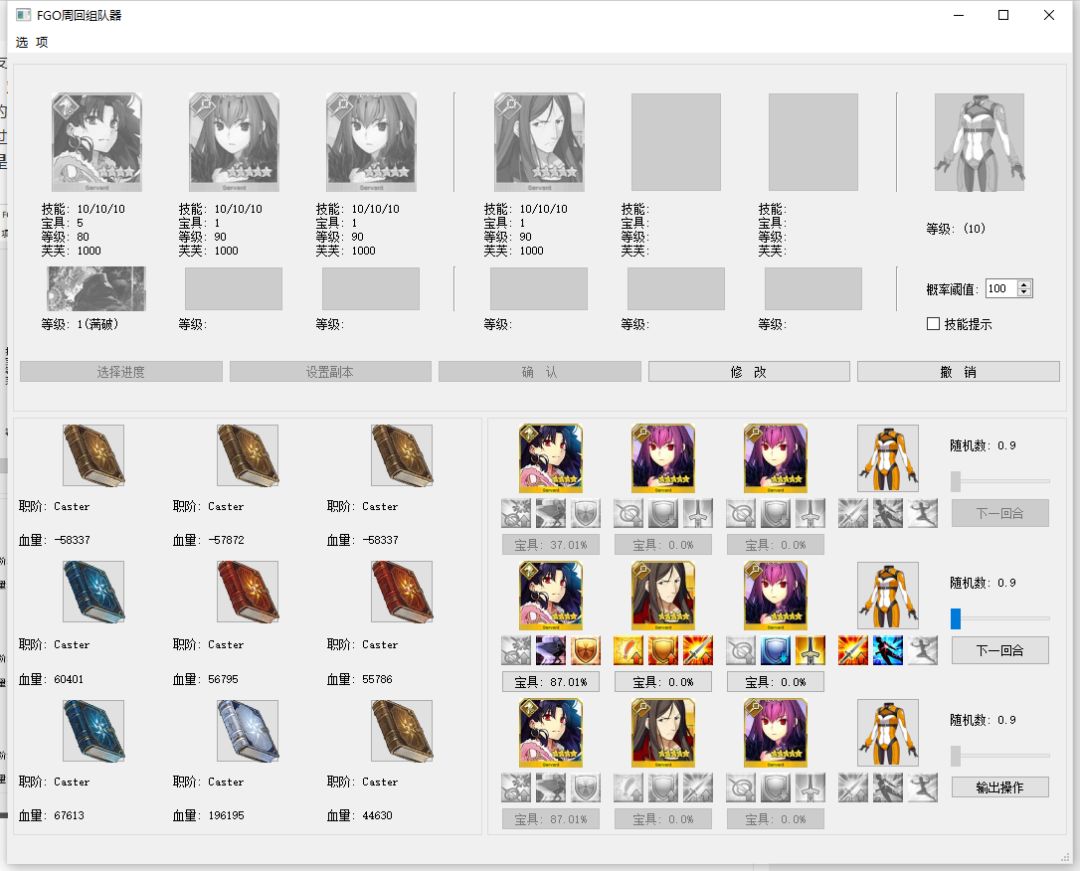Screen dimensions: 1080x871
Task: Use purple-haired servant's blue shield skill, round 2
Action: point(776,650)
